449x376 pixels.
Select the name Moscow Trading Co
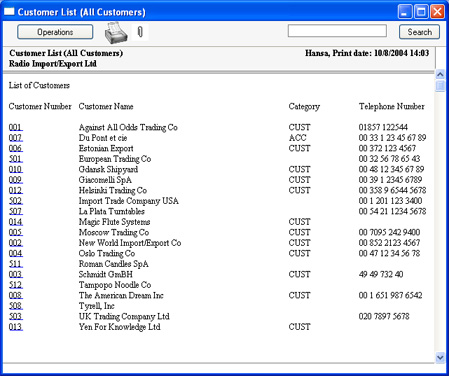[114, 232]
